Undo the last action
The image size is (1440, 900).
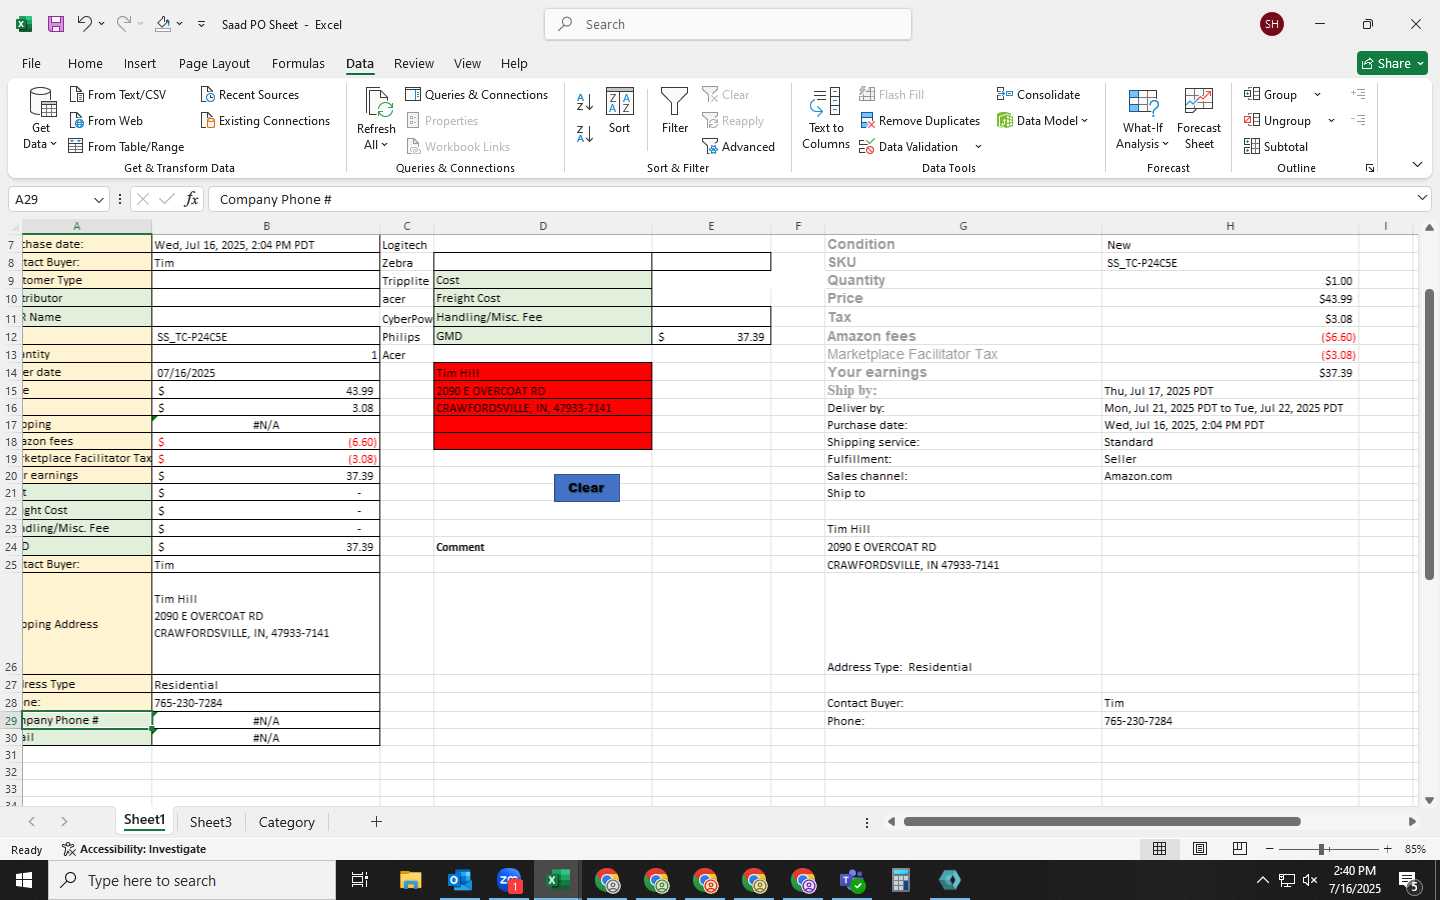(85, 24)
